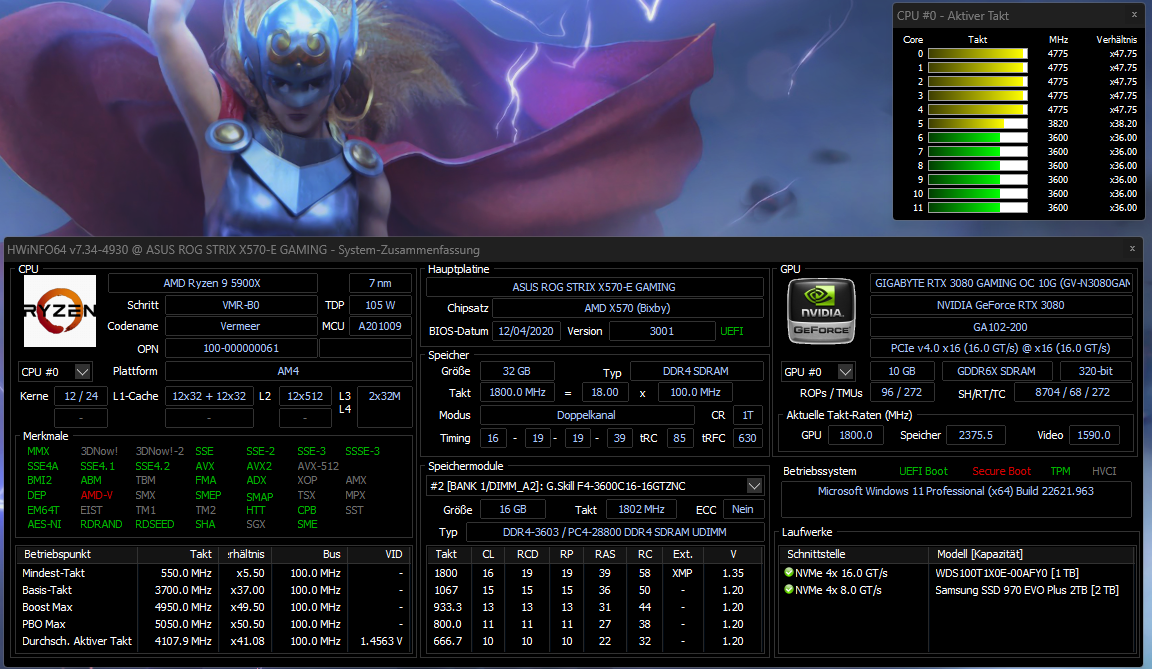This screenshot has height=669, width=1152.
Task: Click the green UEFI label next to BIOS version
Action: (x=732, y=331)
